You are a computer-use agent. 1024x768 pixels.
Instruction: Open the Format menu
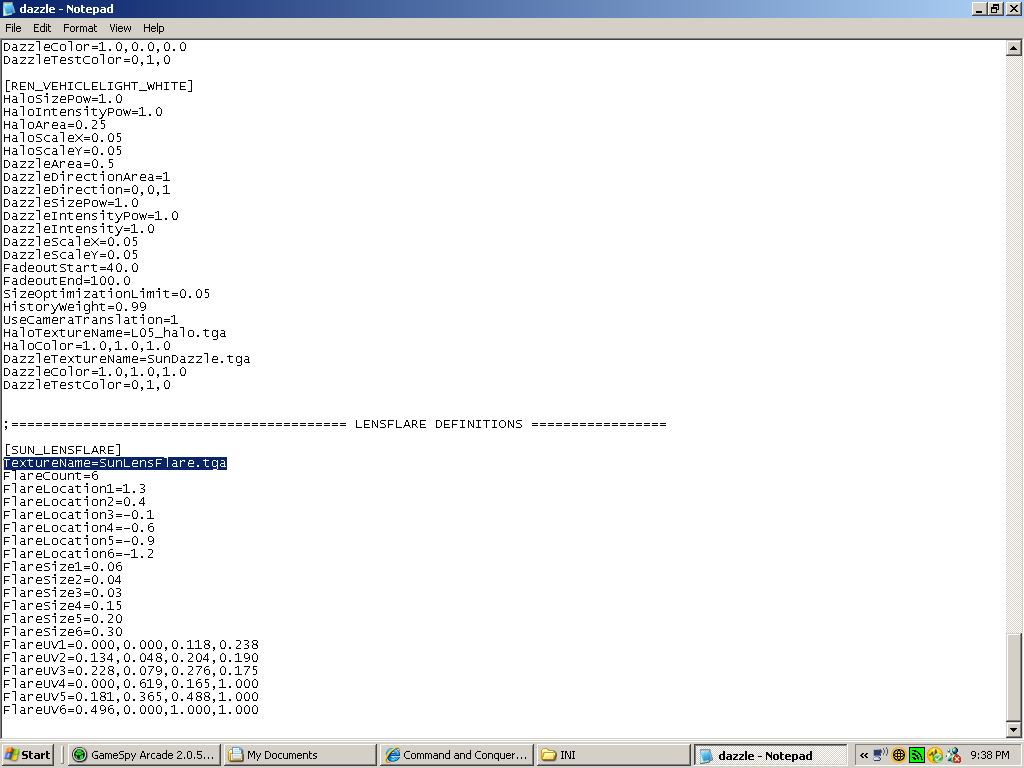(x=80, y=28)
